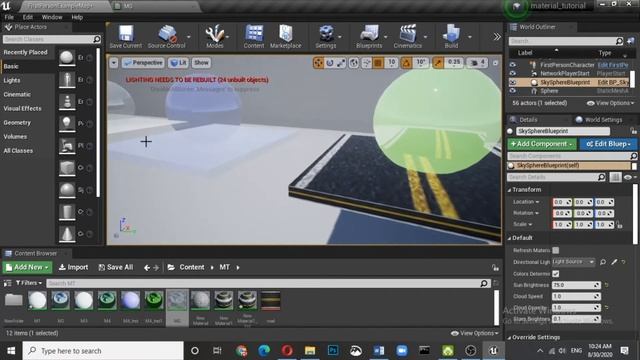This screenshot has width=640, height=360.
Task: Select the scale gizmo tool in viewport
Action: pyautogui.click(x=341, y=62)
